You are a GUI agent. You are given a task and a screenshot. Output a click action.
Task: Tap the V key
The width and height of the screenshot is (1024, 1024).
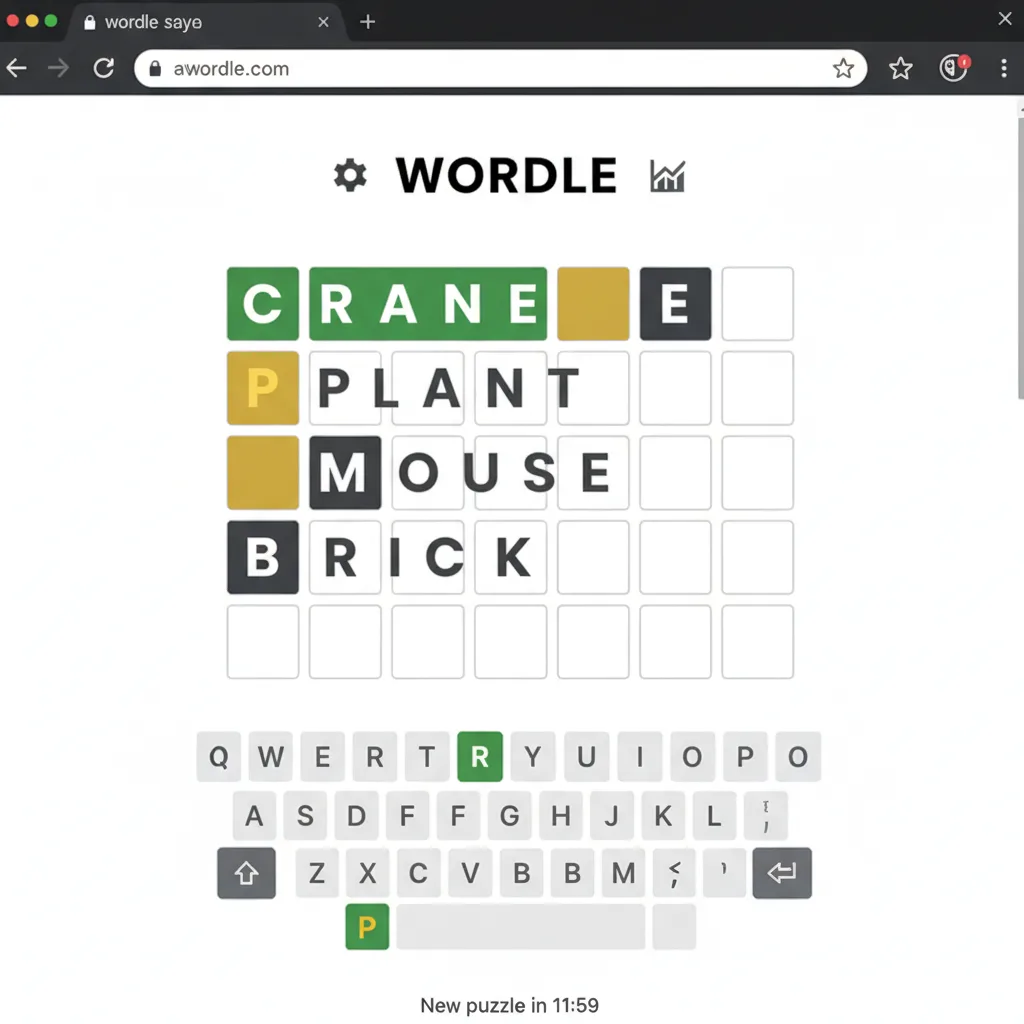click(470, 873)
